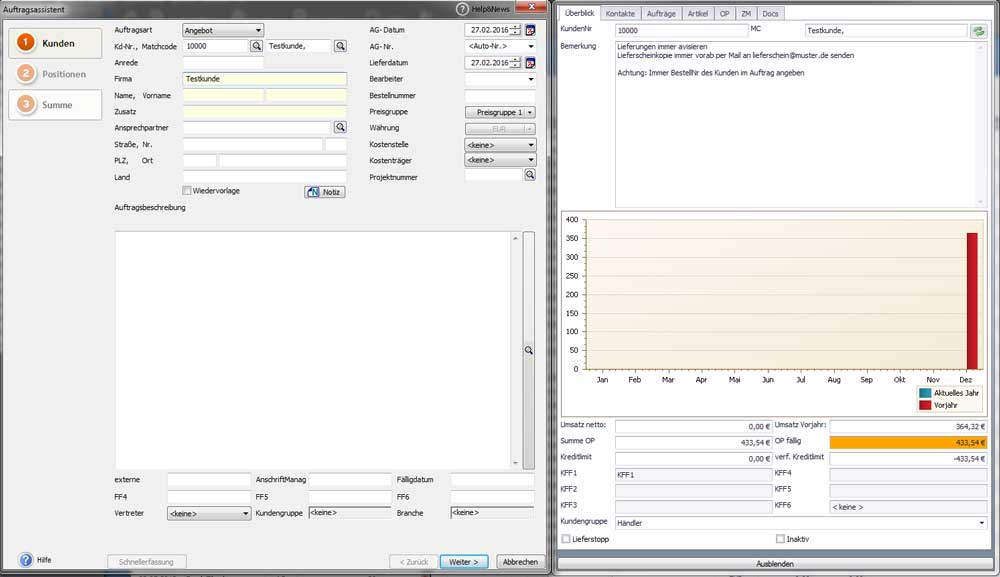Click Weiter button to proceed
Viewport: 1000px width, 577px height.
[464, 562]
